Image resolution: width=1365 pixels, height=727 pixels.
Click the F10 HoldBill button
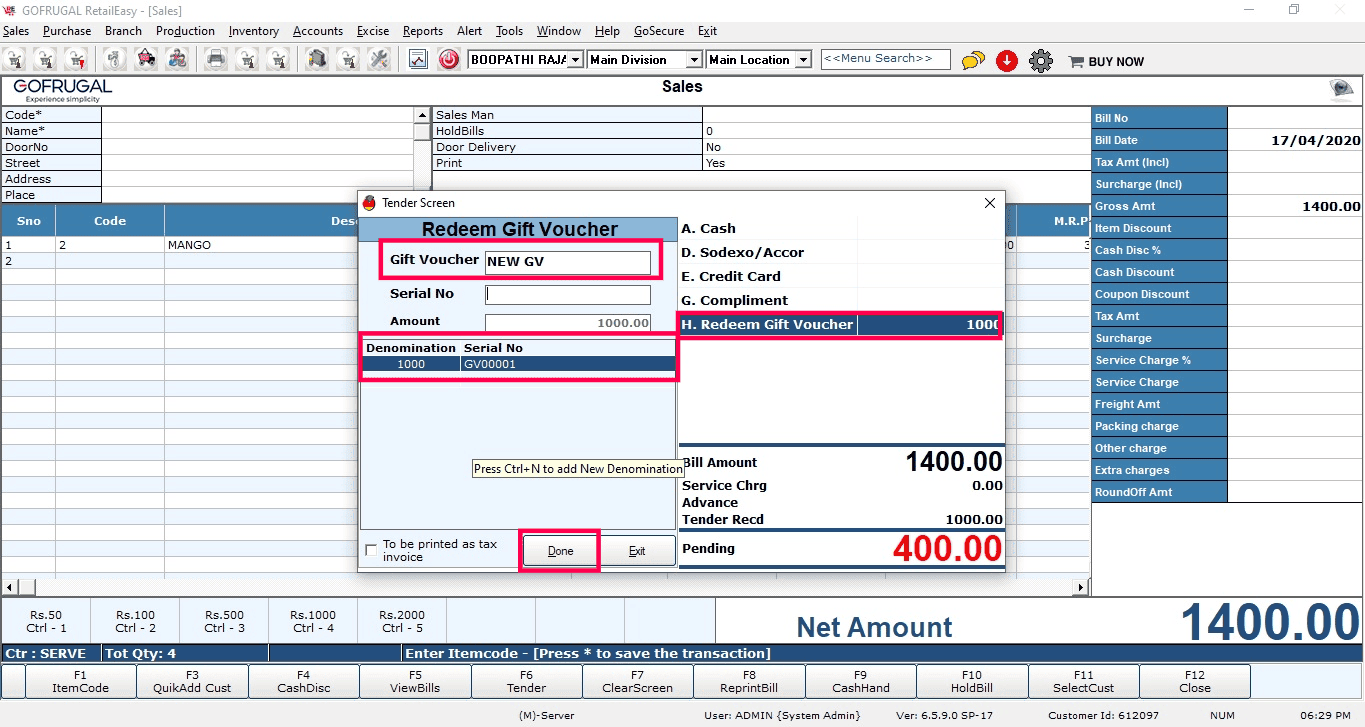972,681
